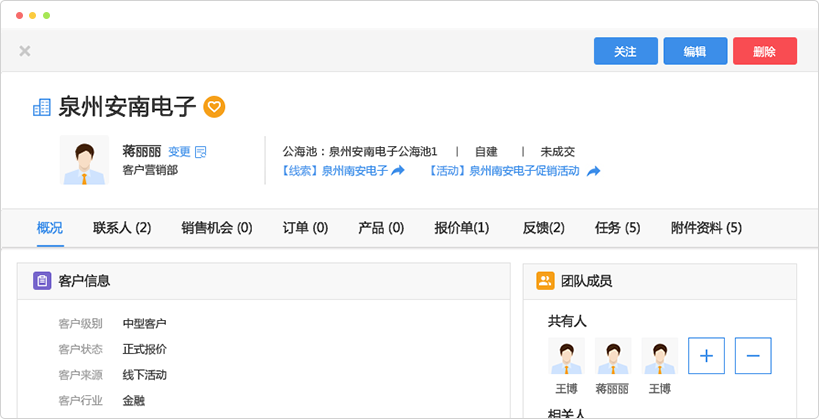Click the orange 团队成员 people icon
This screenshot has height=419, width=819.
(x=545, y=281)
